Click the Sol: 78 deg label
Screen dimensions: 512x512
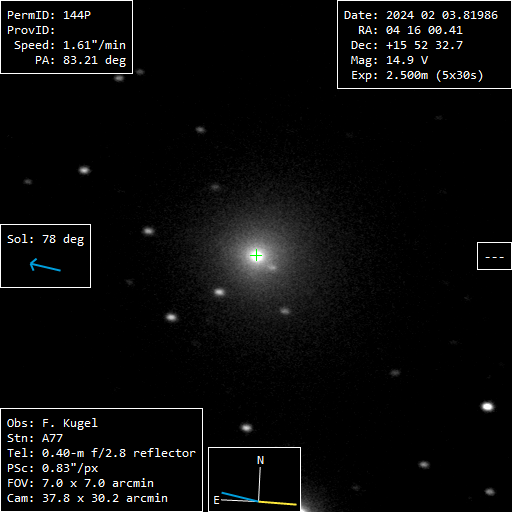click(46, 239)
